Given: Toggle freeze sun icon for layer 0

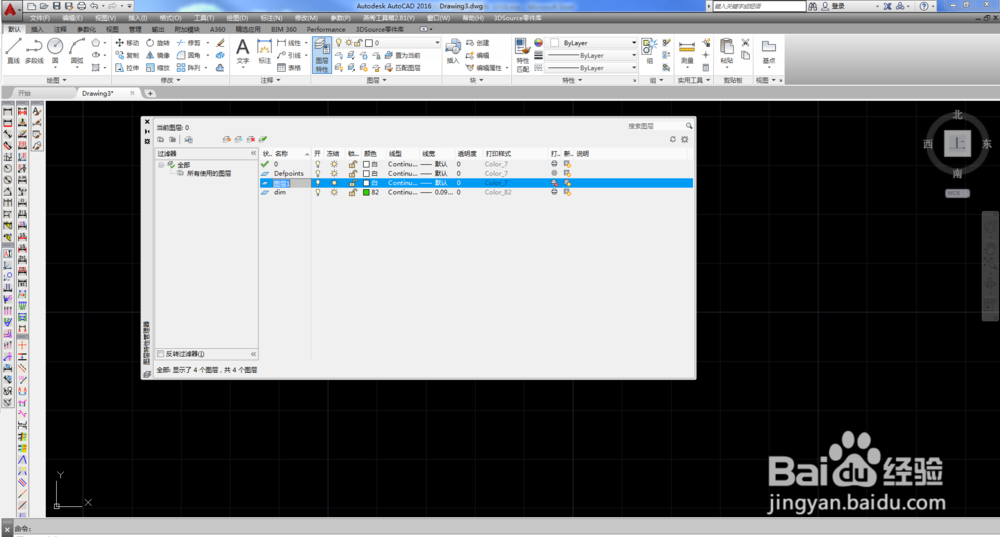Looking at the screenshot, I should coord(334,164).
